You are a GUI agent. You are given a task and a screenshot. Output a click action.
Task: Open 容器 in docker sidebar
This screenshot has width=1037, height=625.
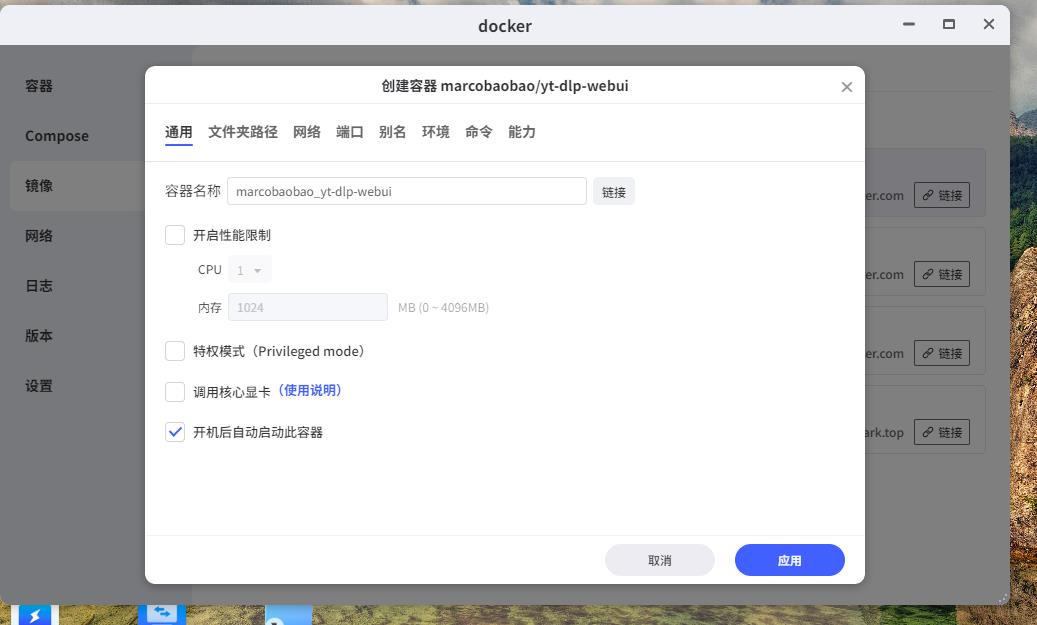coord(39,86)
